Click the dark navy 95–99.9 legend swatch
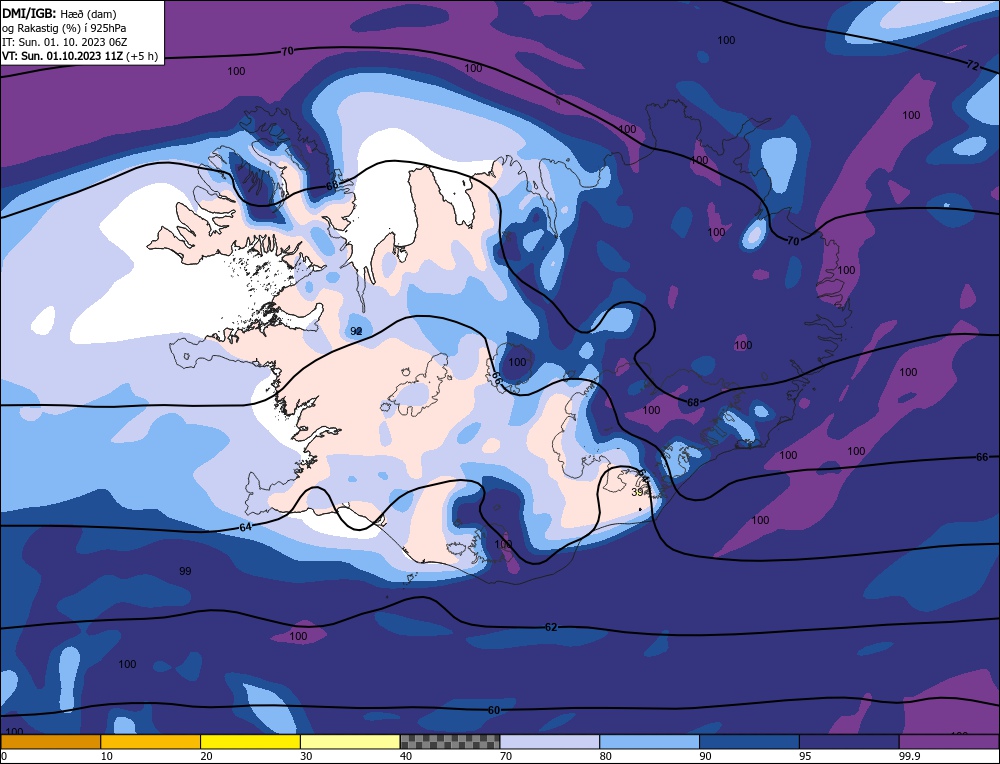The width and height of the screenshot is (1000, 764). pos(849,742)
